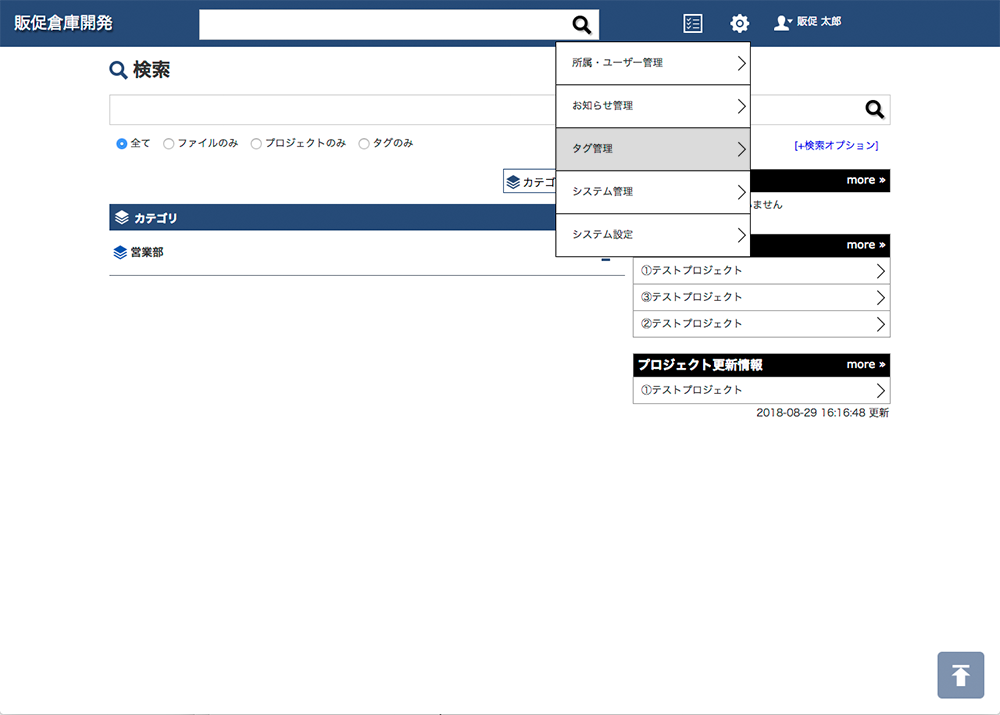Open お知らせ管理 menu item
The image size is (1000, 715).
point(653,106)
